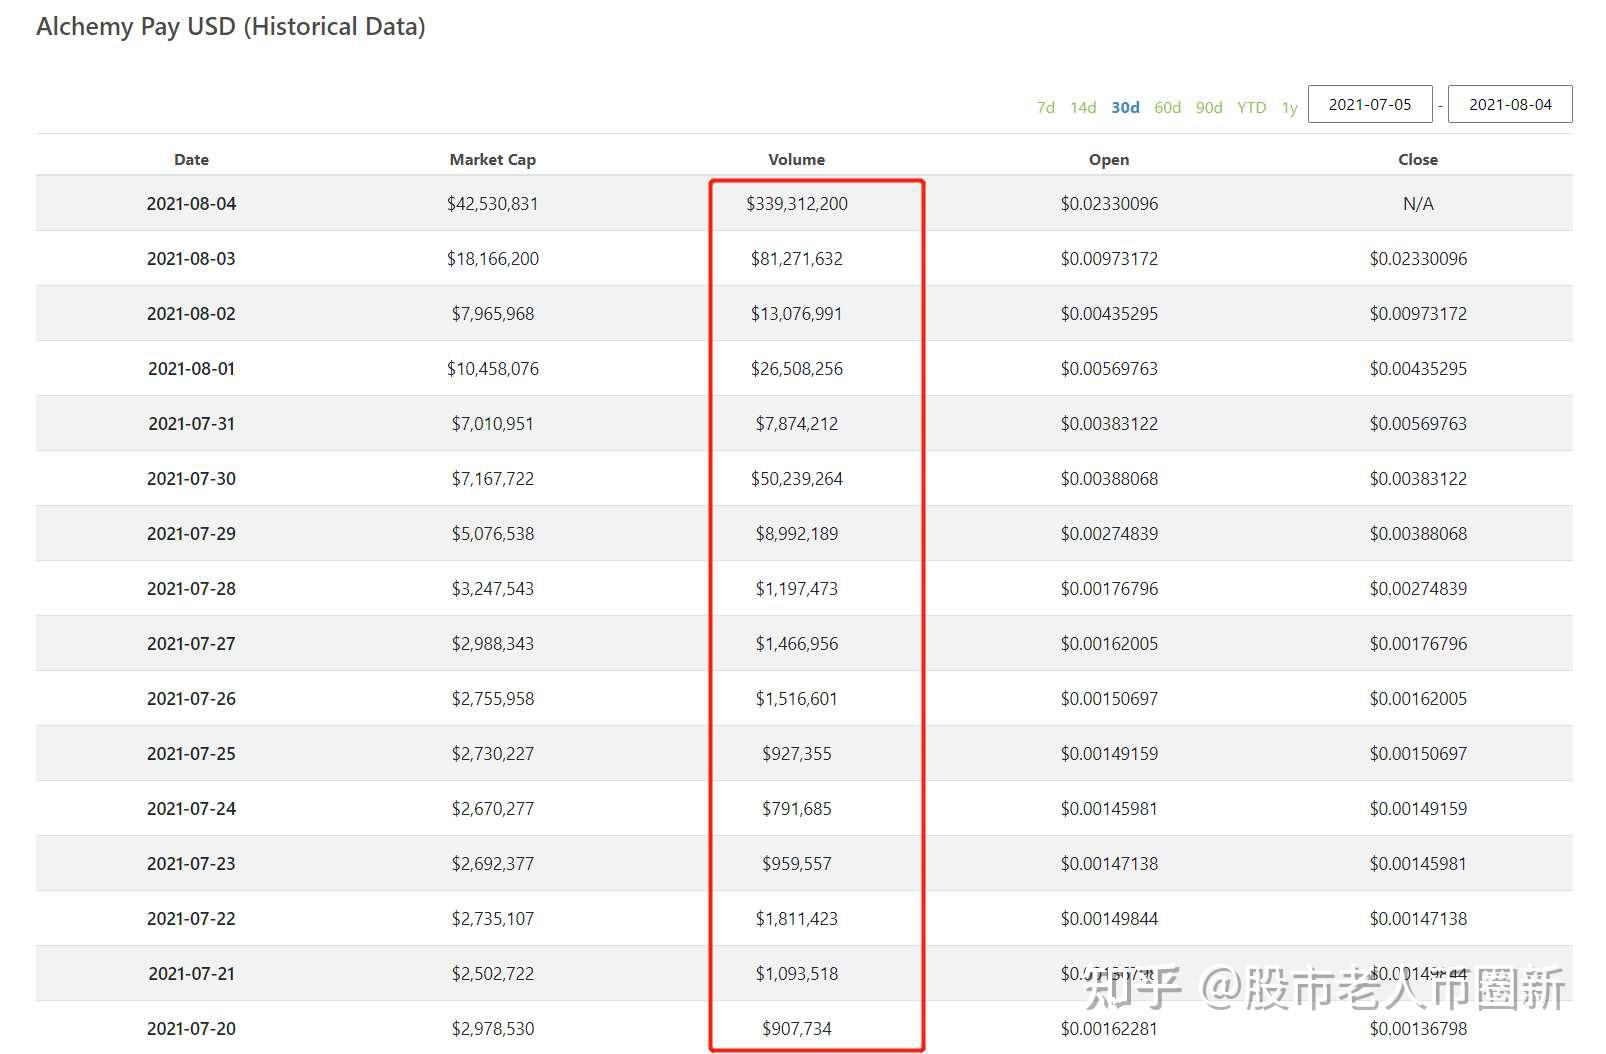Select volume value $50,239,264
1606x1054 pixels.
coord(796,479)
